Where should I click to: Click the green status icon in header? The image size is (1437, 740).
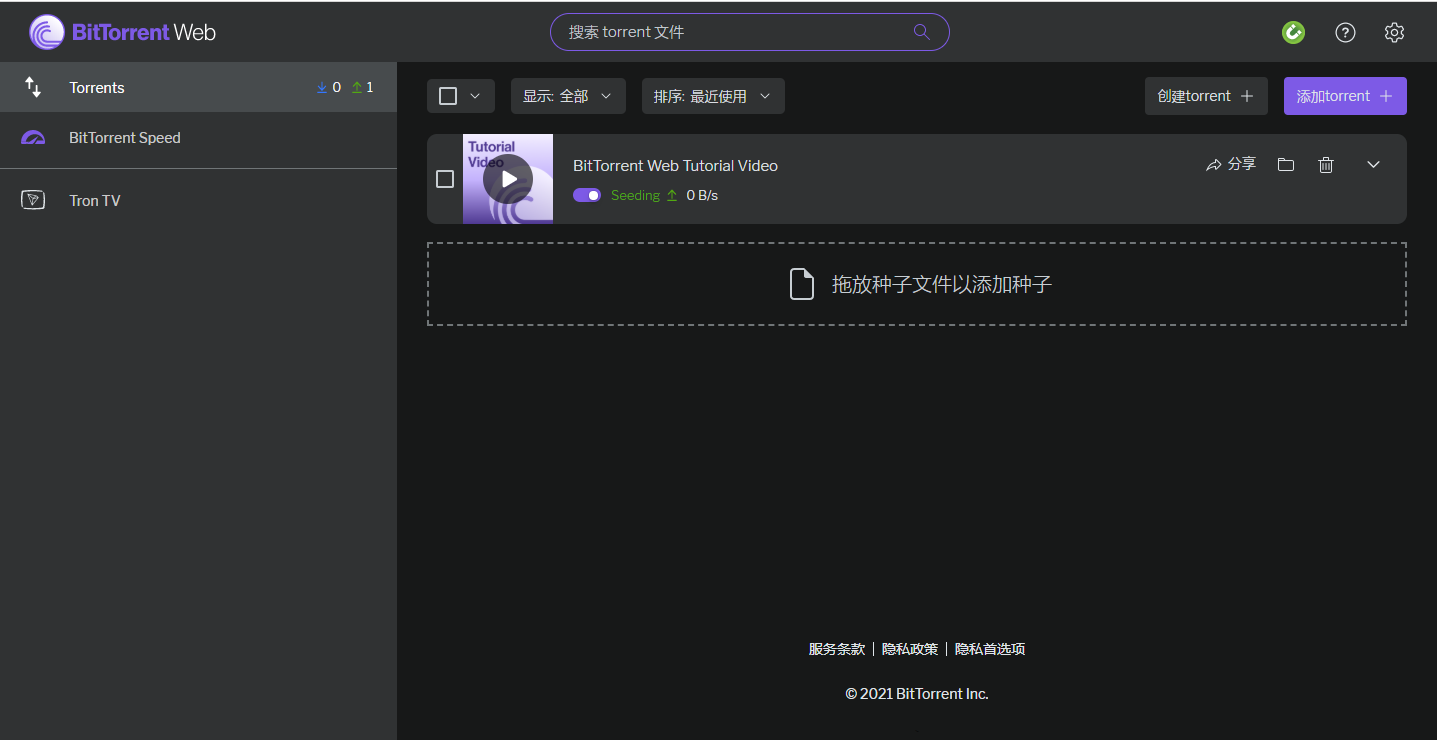pyautogui.click(x=1293, y=32)
